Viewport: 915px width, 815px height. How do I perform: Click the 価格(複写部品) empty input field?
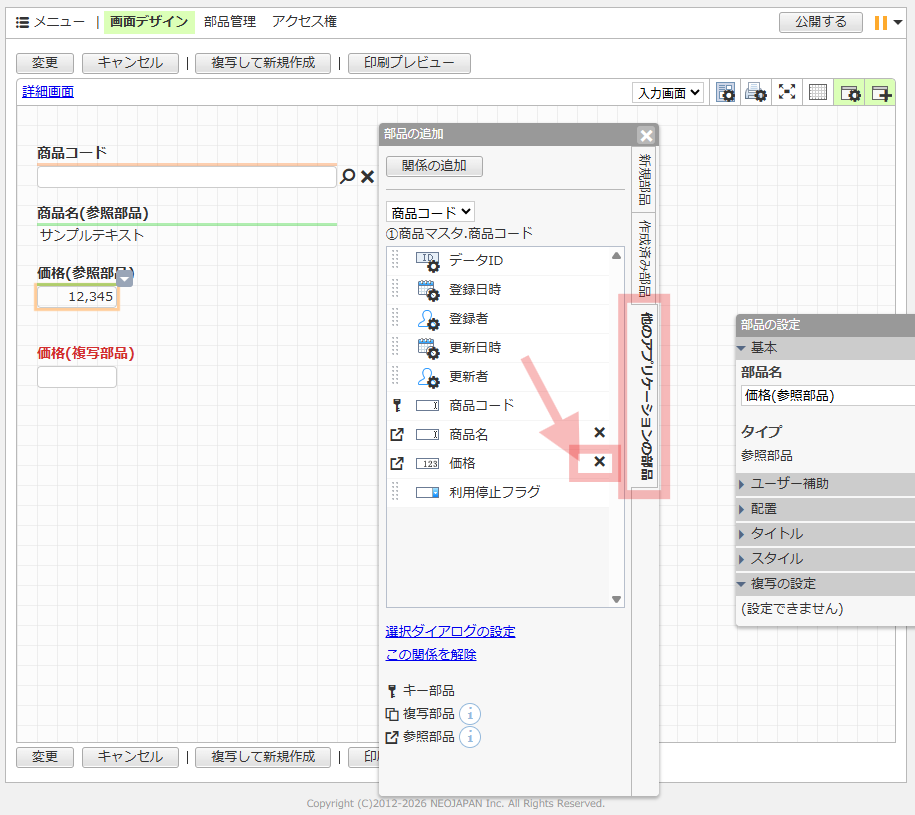tap(77, 377)
